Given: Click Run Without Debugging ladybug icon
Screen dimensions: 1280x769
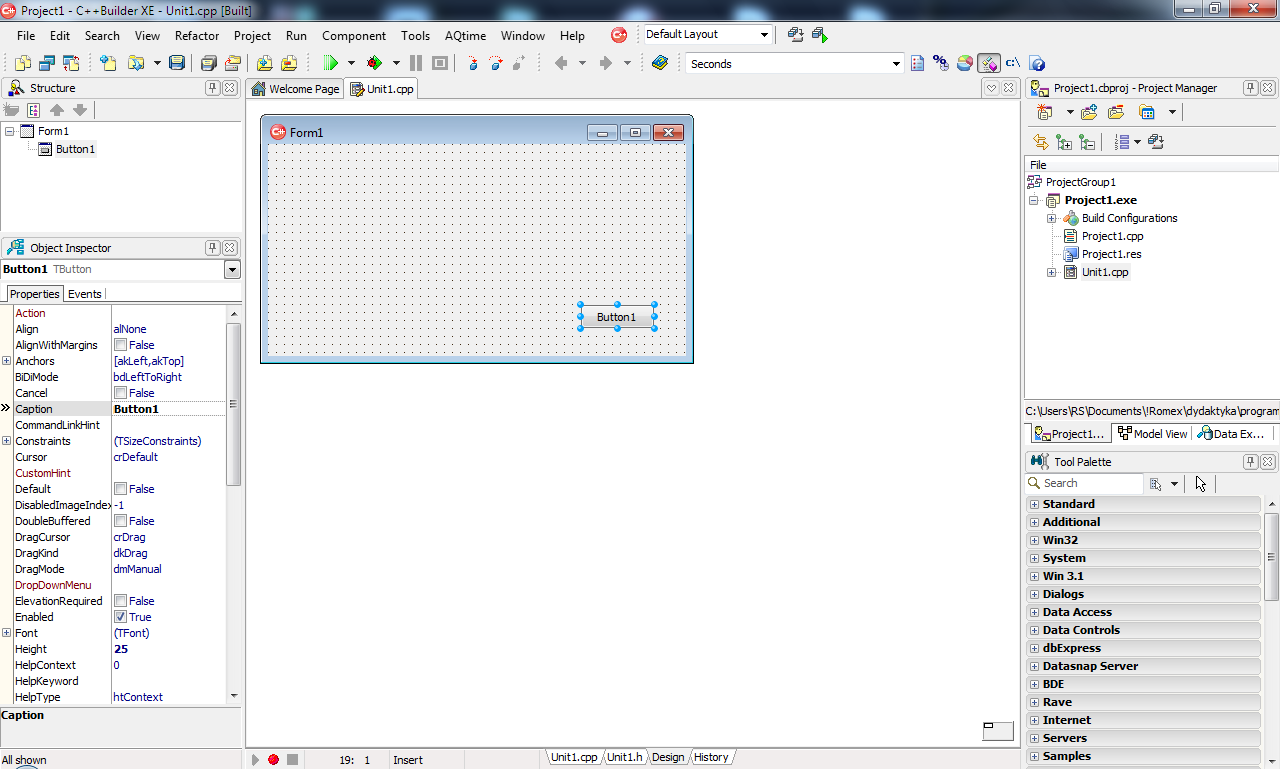Looking at the screenshot, I should click(374, 63).
